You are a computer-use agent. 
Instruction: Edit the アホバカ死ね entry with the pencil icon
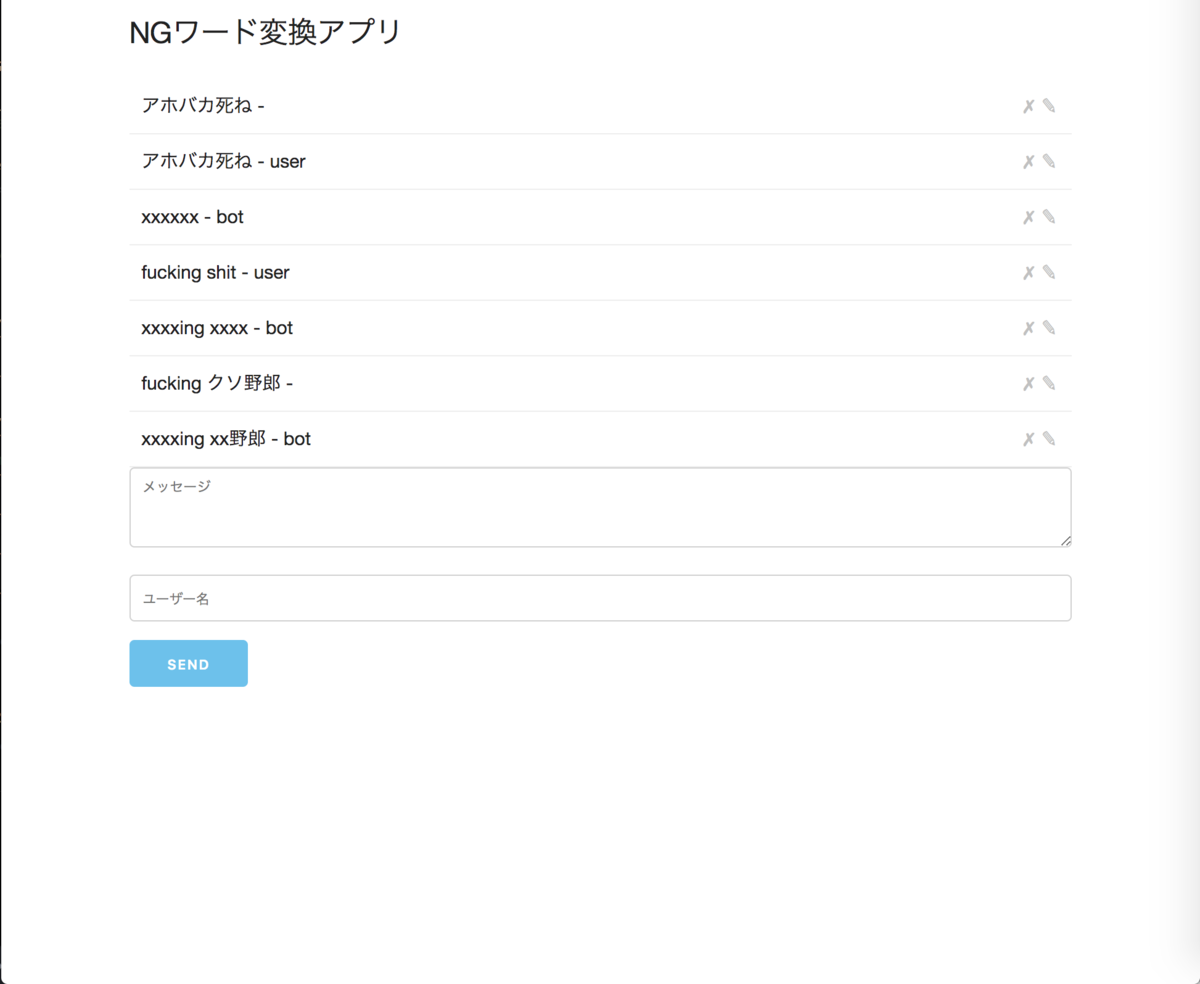tap(1048, 104)
